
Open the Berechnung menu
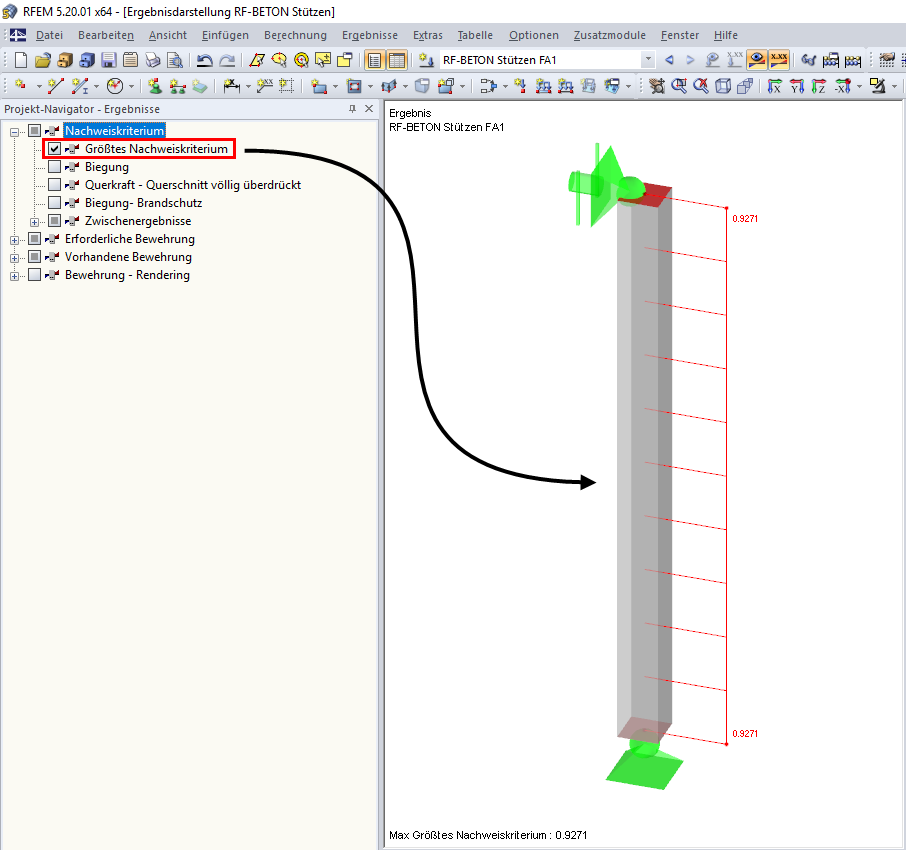(295, 35)
